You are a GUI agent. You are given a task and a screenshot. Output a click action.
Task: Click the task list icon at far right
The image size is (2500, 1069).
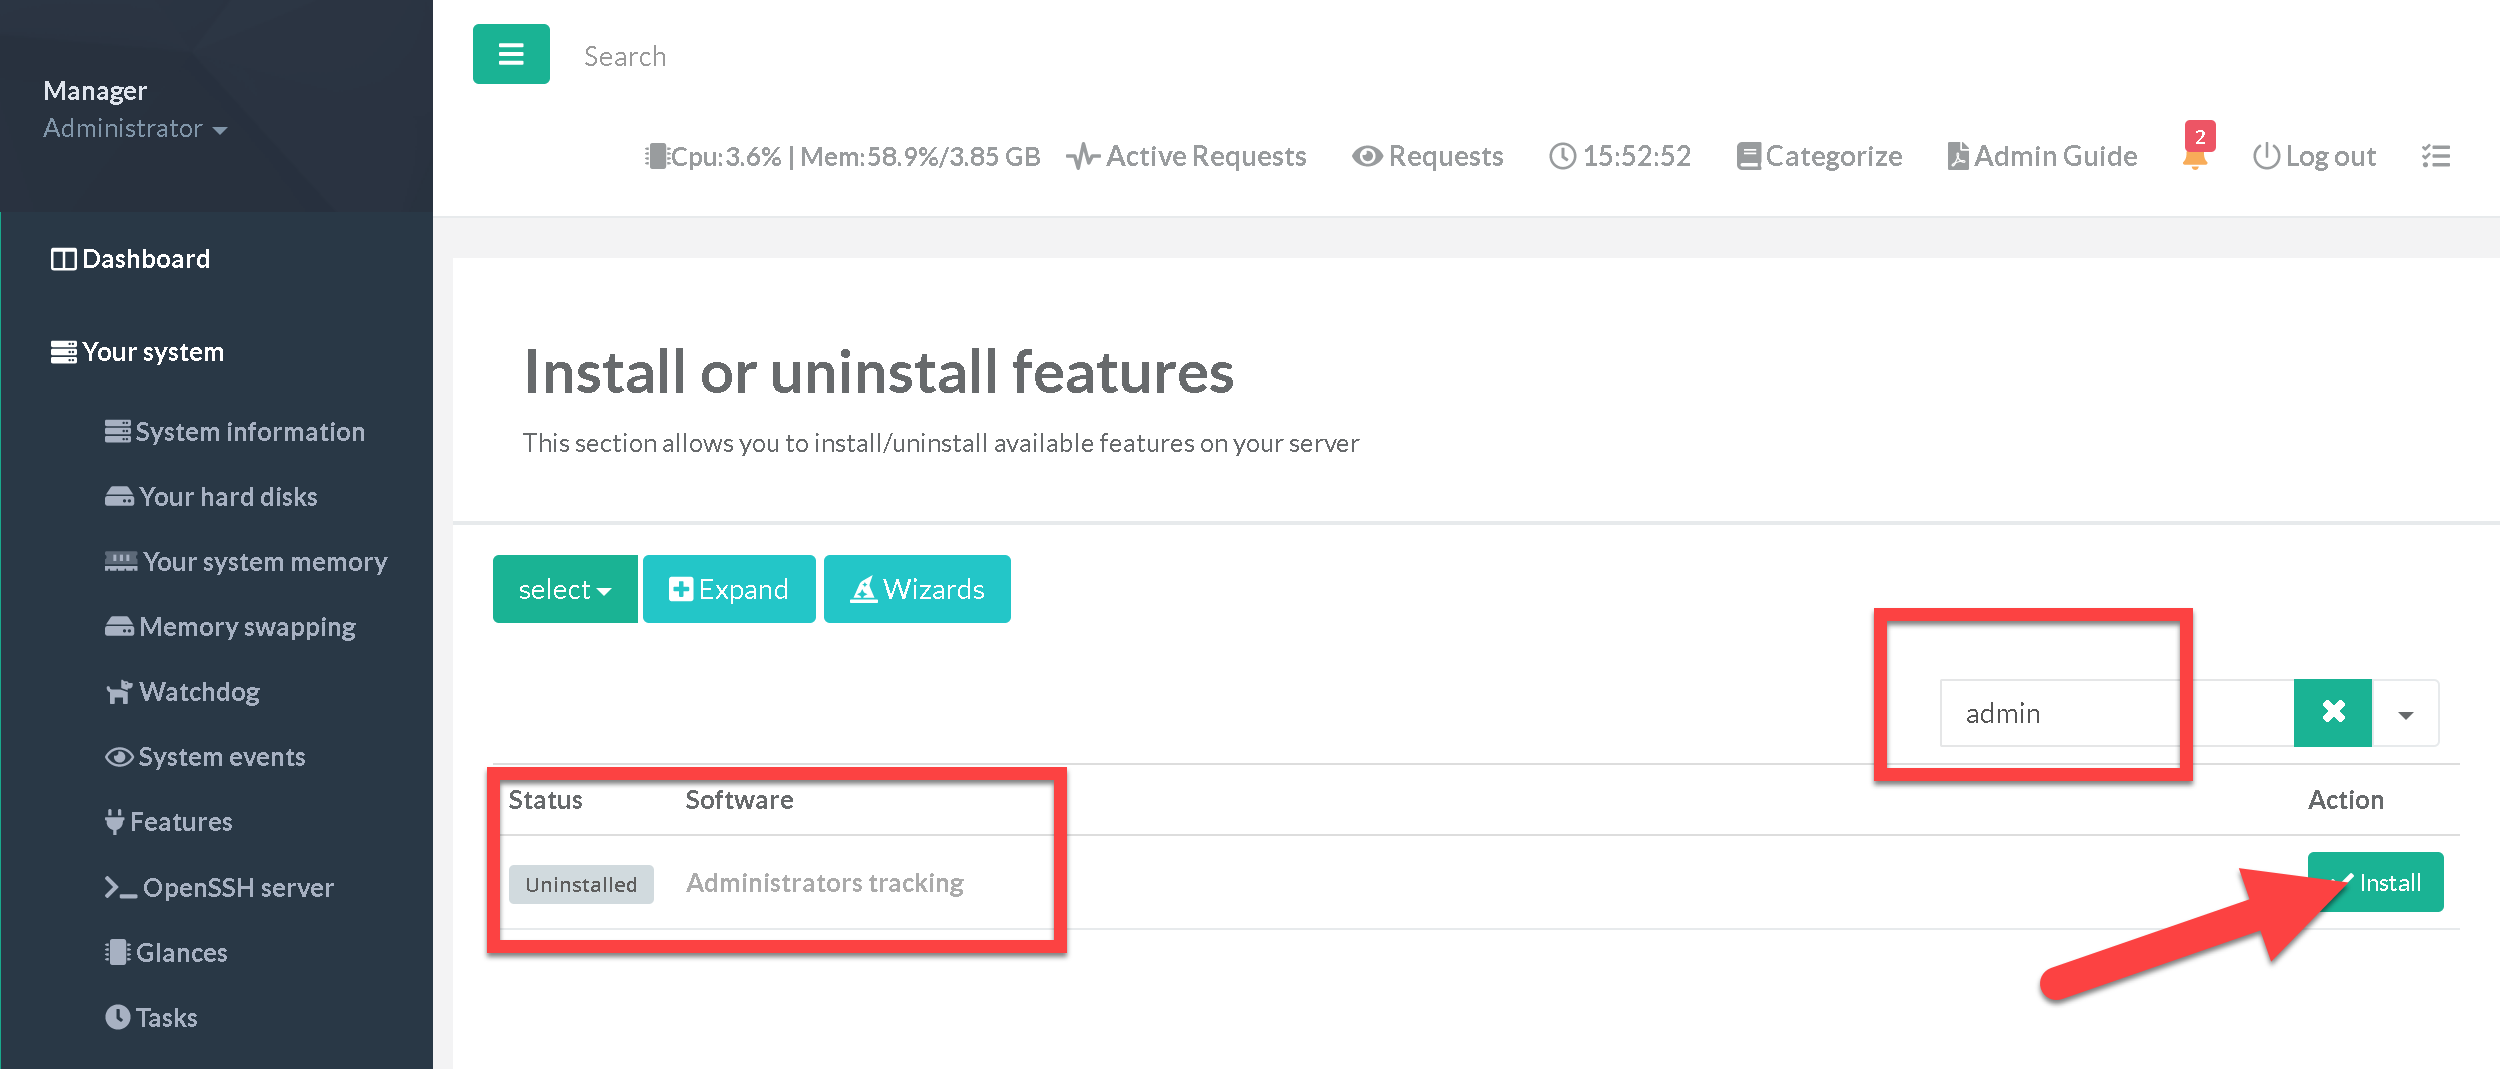point(2435,156)
